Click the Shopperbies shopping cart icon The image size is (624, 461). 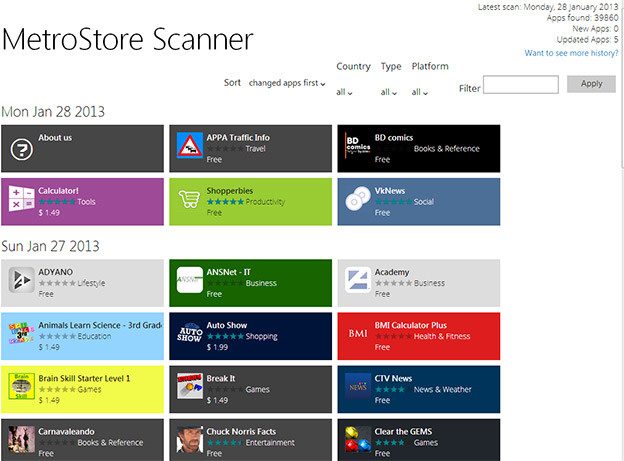click(190, 198)
